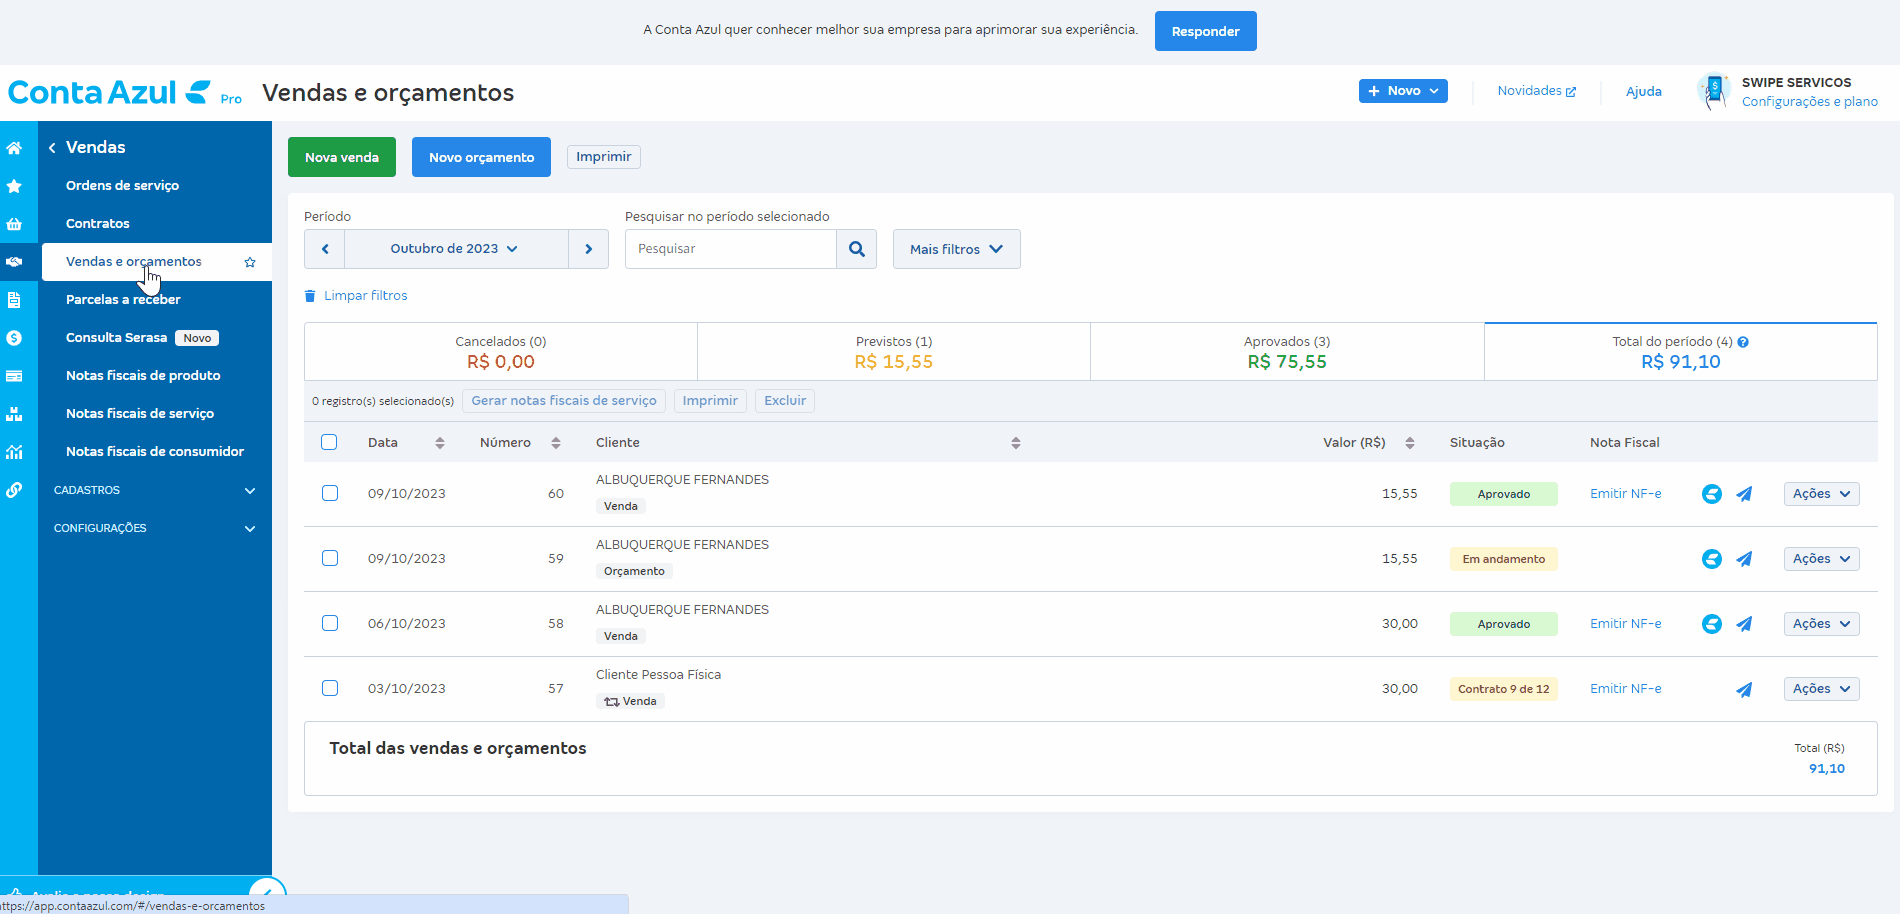1900x914 pixels.
Task: Go to previous month with left arrow
Action: coord(325,249)
